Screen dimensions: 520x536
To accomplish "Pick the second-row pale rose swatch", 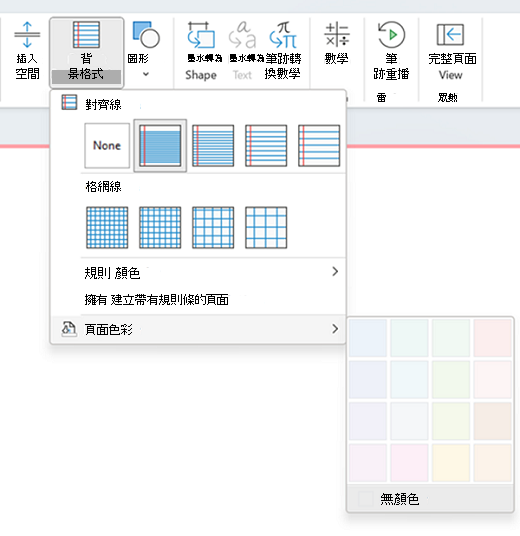I will click(492, 379).
